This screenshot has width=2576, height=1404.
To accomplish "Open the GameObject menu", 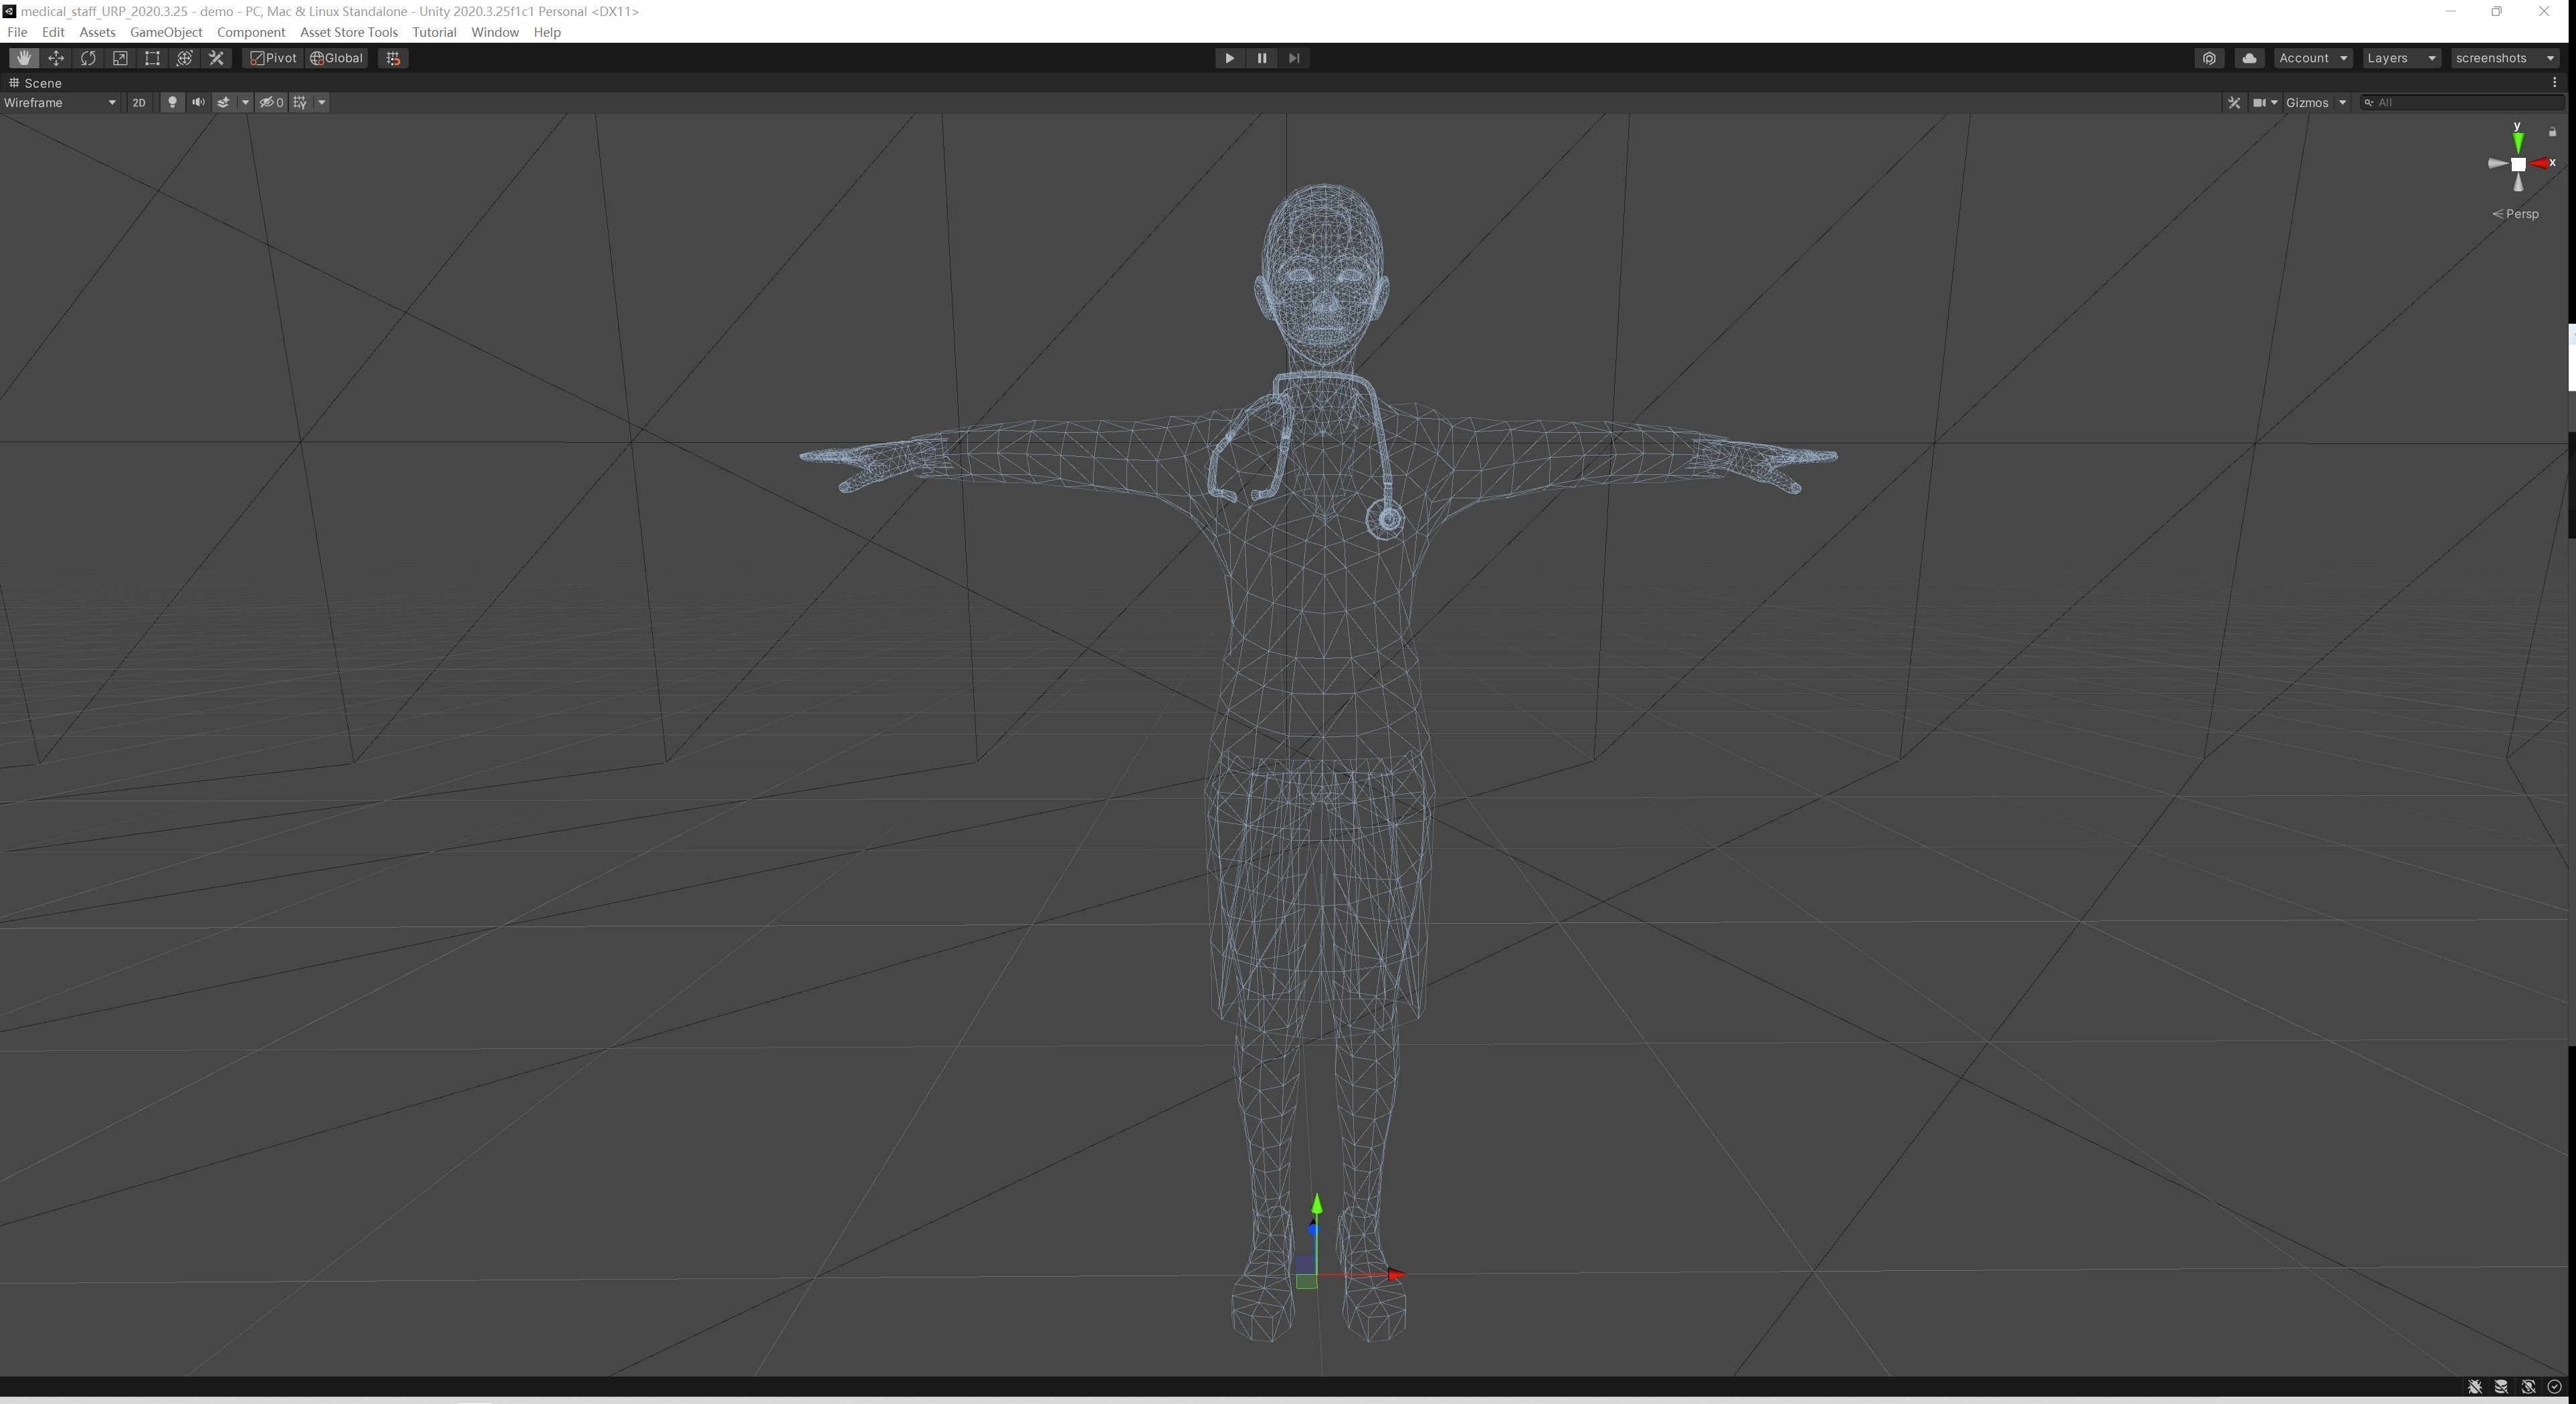I will point(166,32).
